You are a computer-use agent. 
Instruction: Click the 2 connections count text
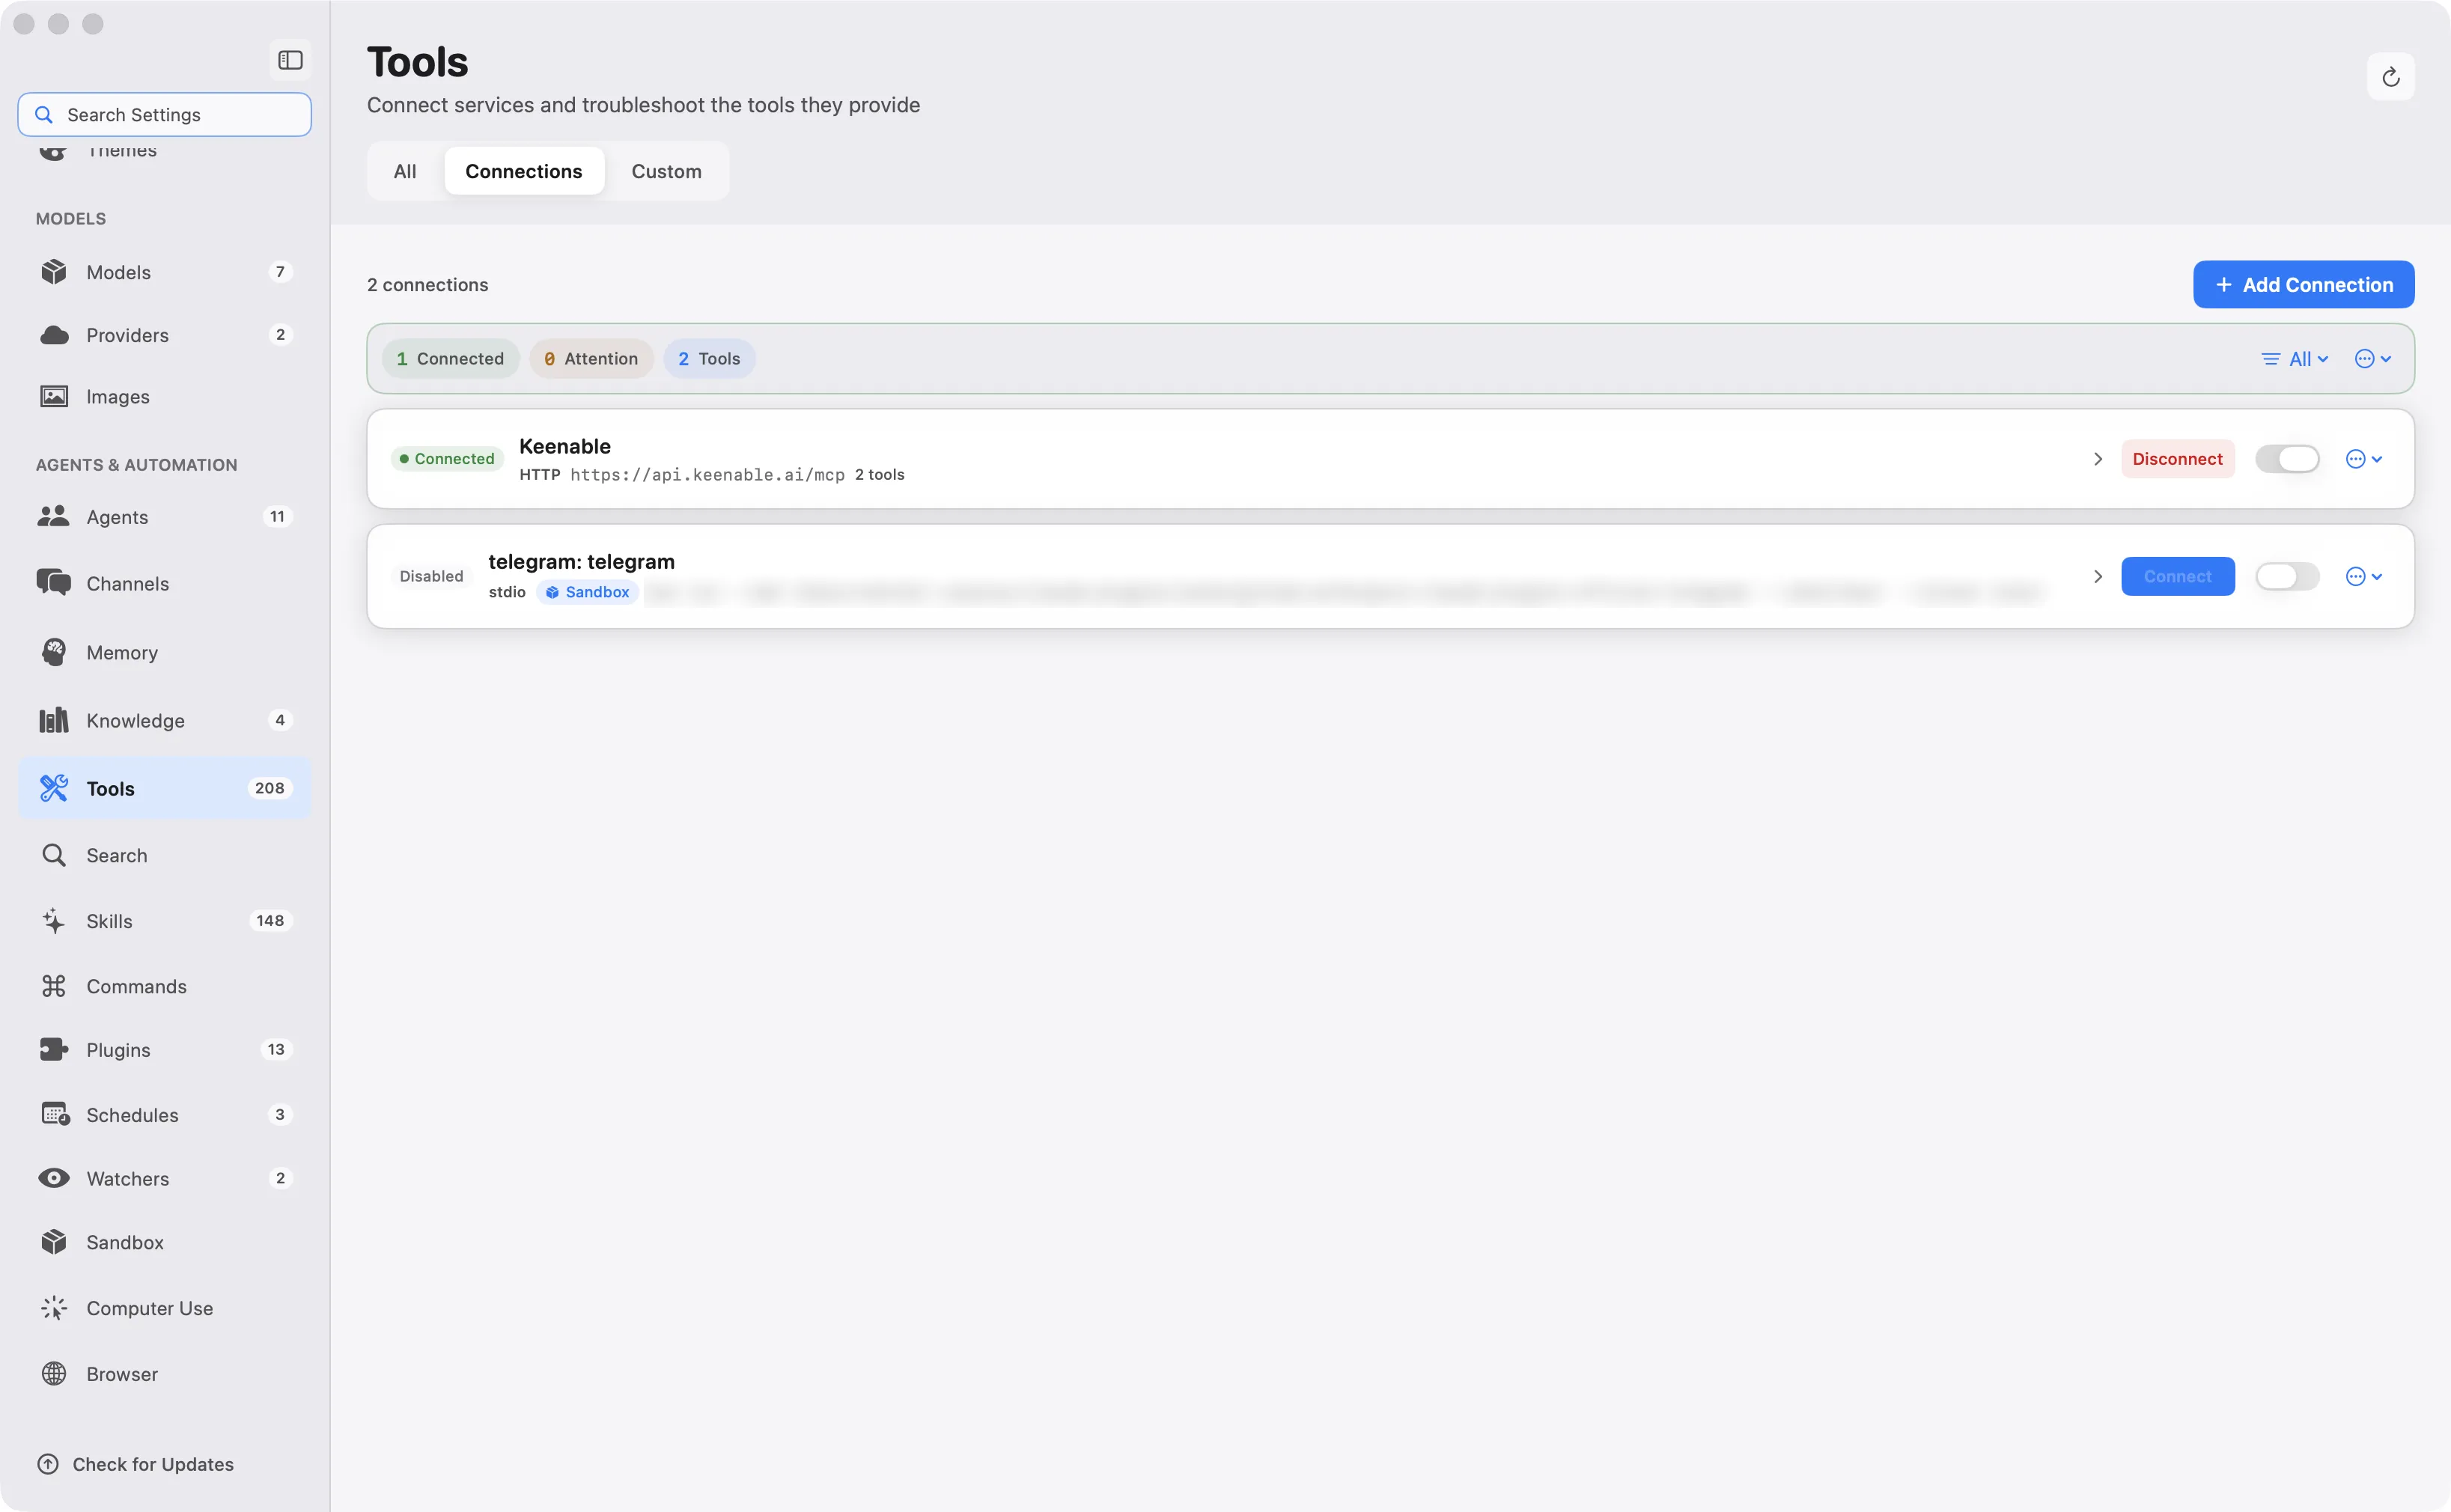[427, 285]
